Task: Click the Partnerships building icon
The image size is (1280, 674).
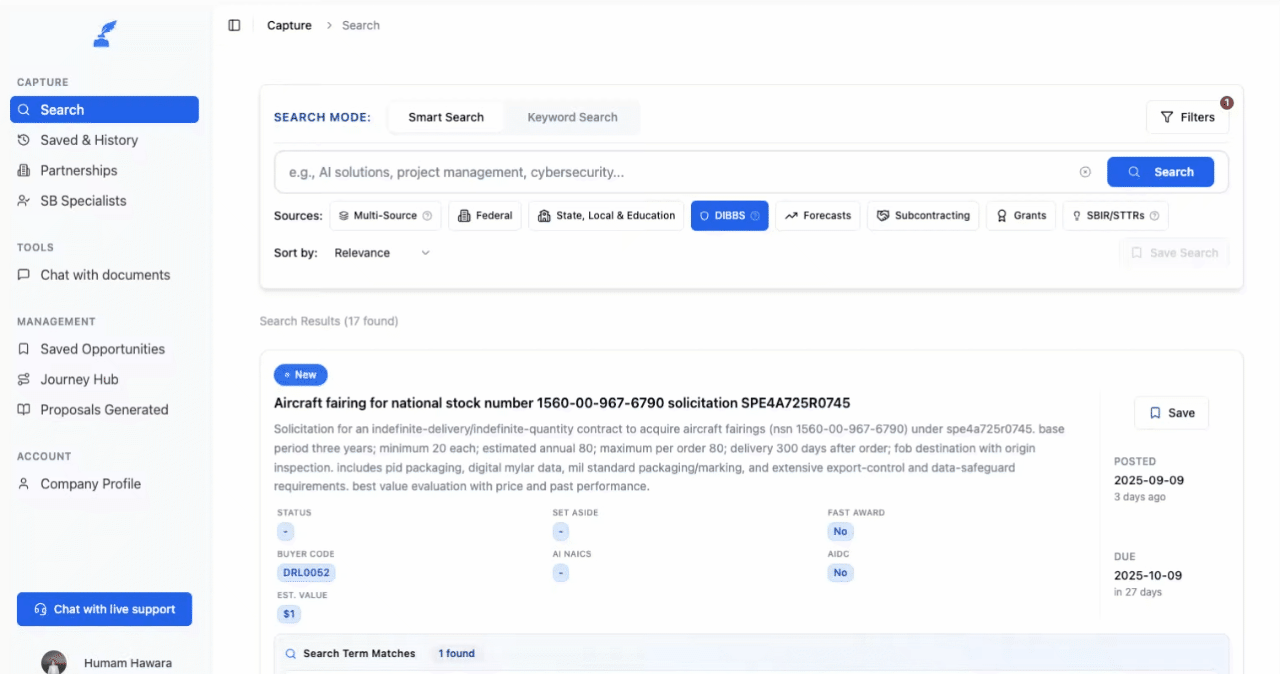Action: [x=24, y=170]
